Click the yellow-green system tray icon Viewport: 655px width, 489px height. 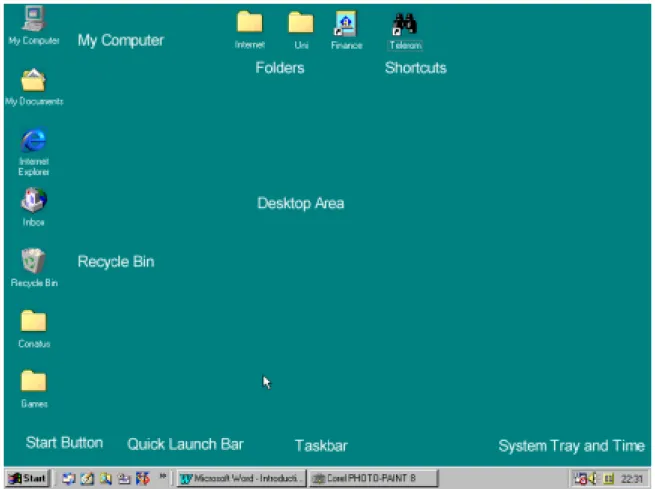tap(608, 479)
